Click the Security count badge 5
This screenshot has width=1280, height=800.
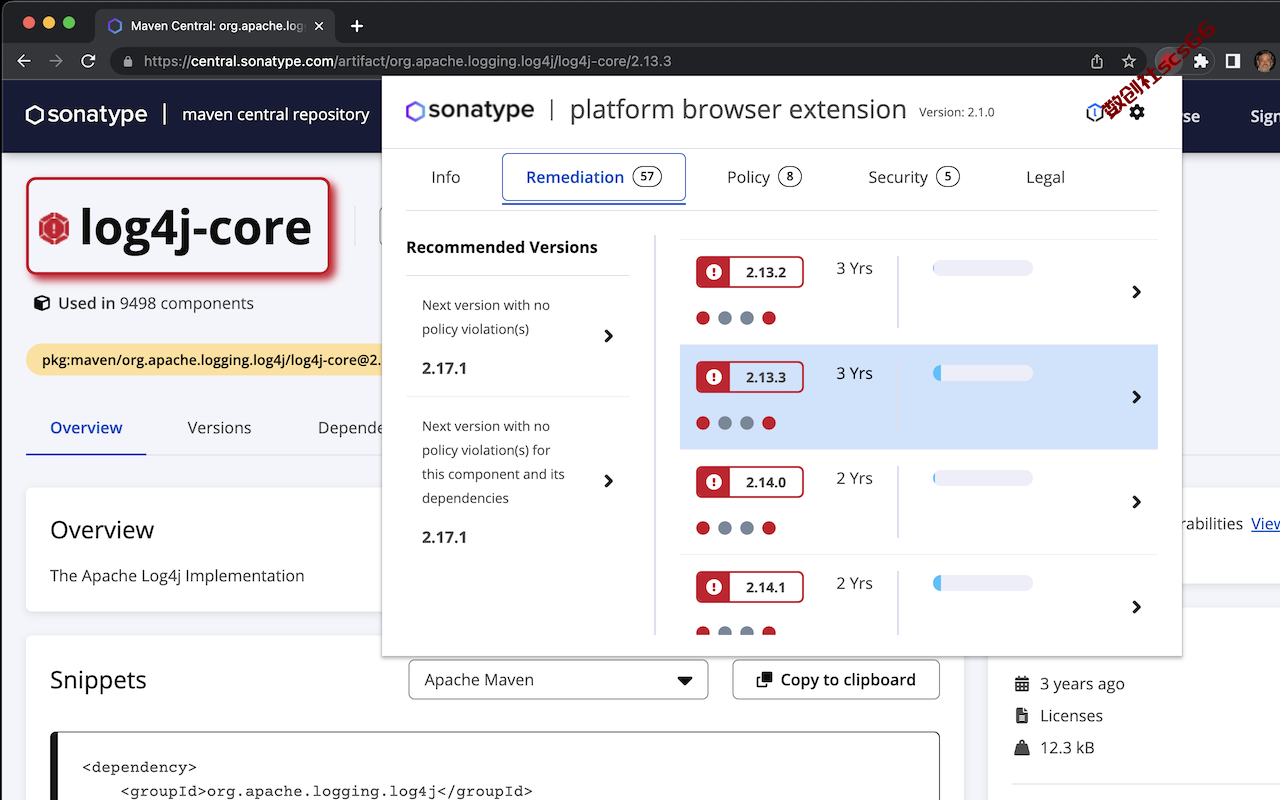click(947, 177)
